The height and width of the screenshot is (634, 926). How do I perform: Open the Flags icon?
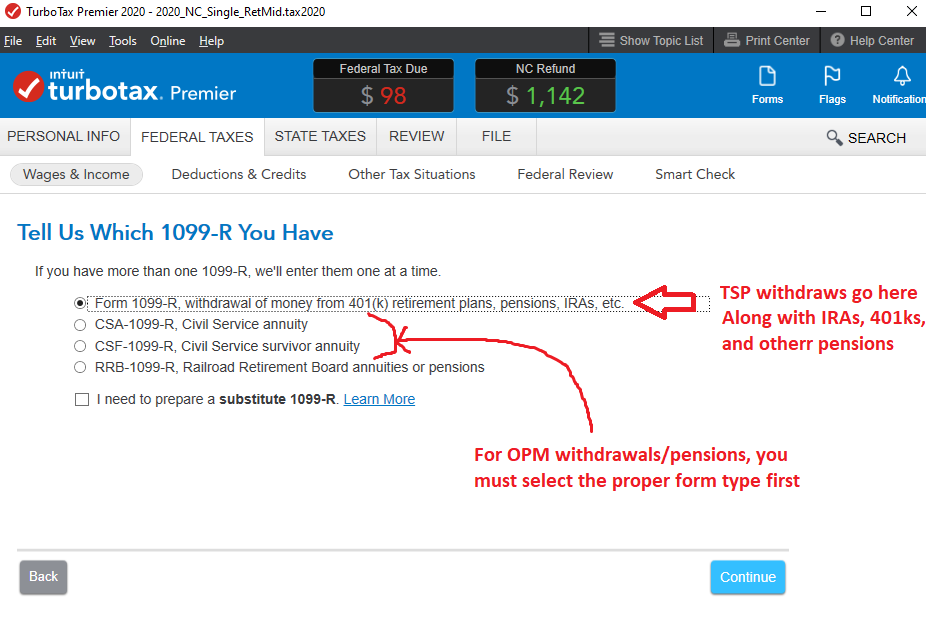click(x=832, y=85)
